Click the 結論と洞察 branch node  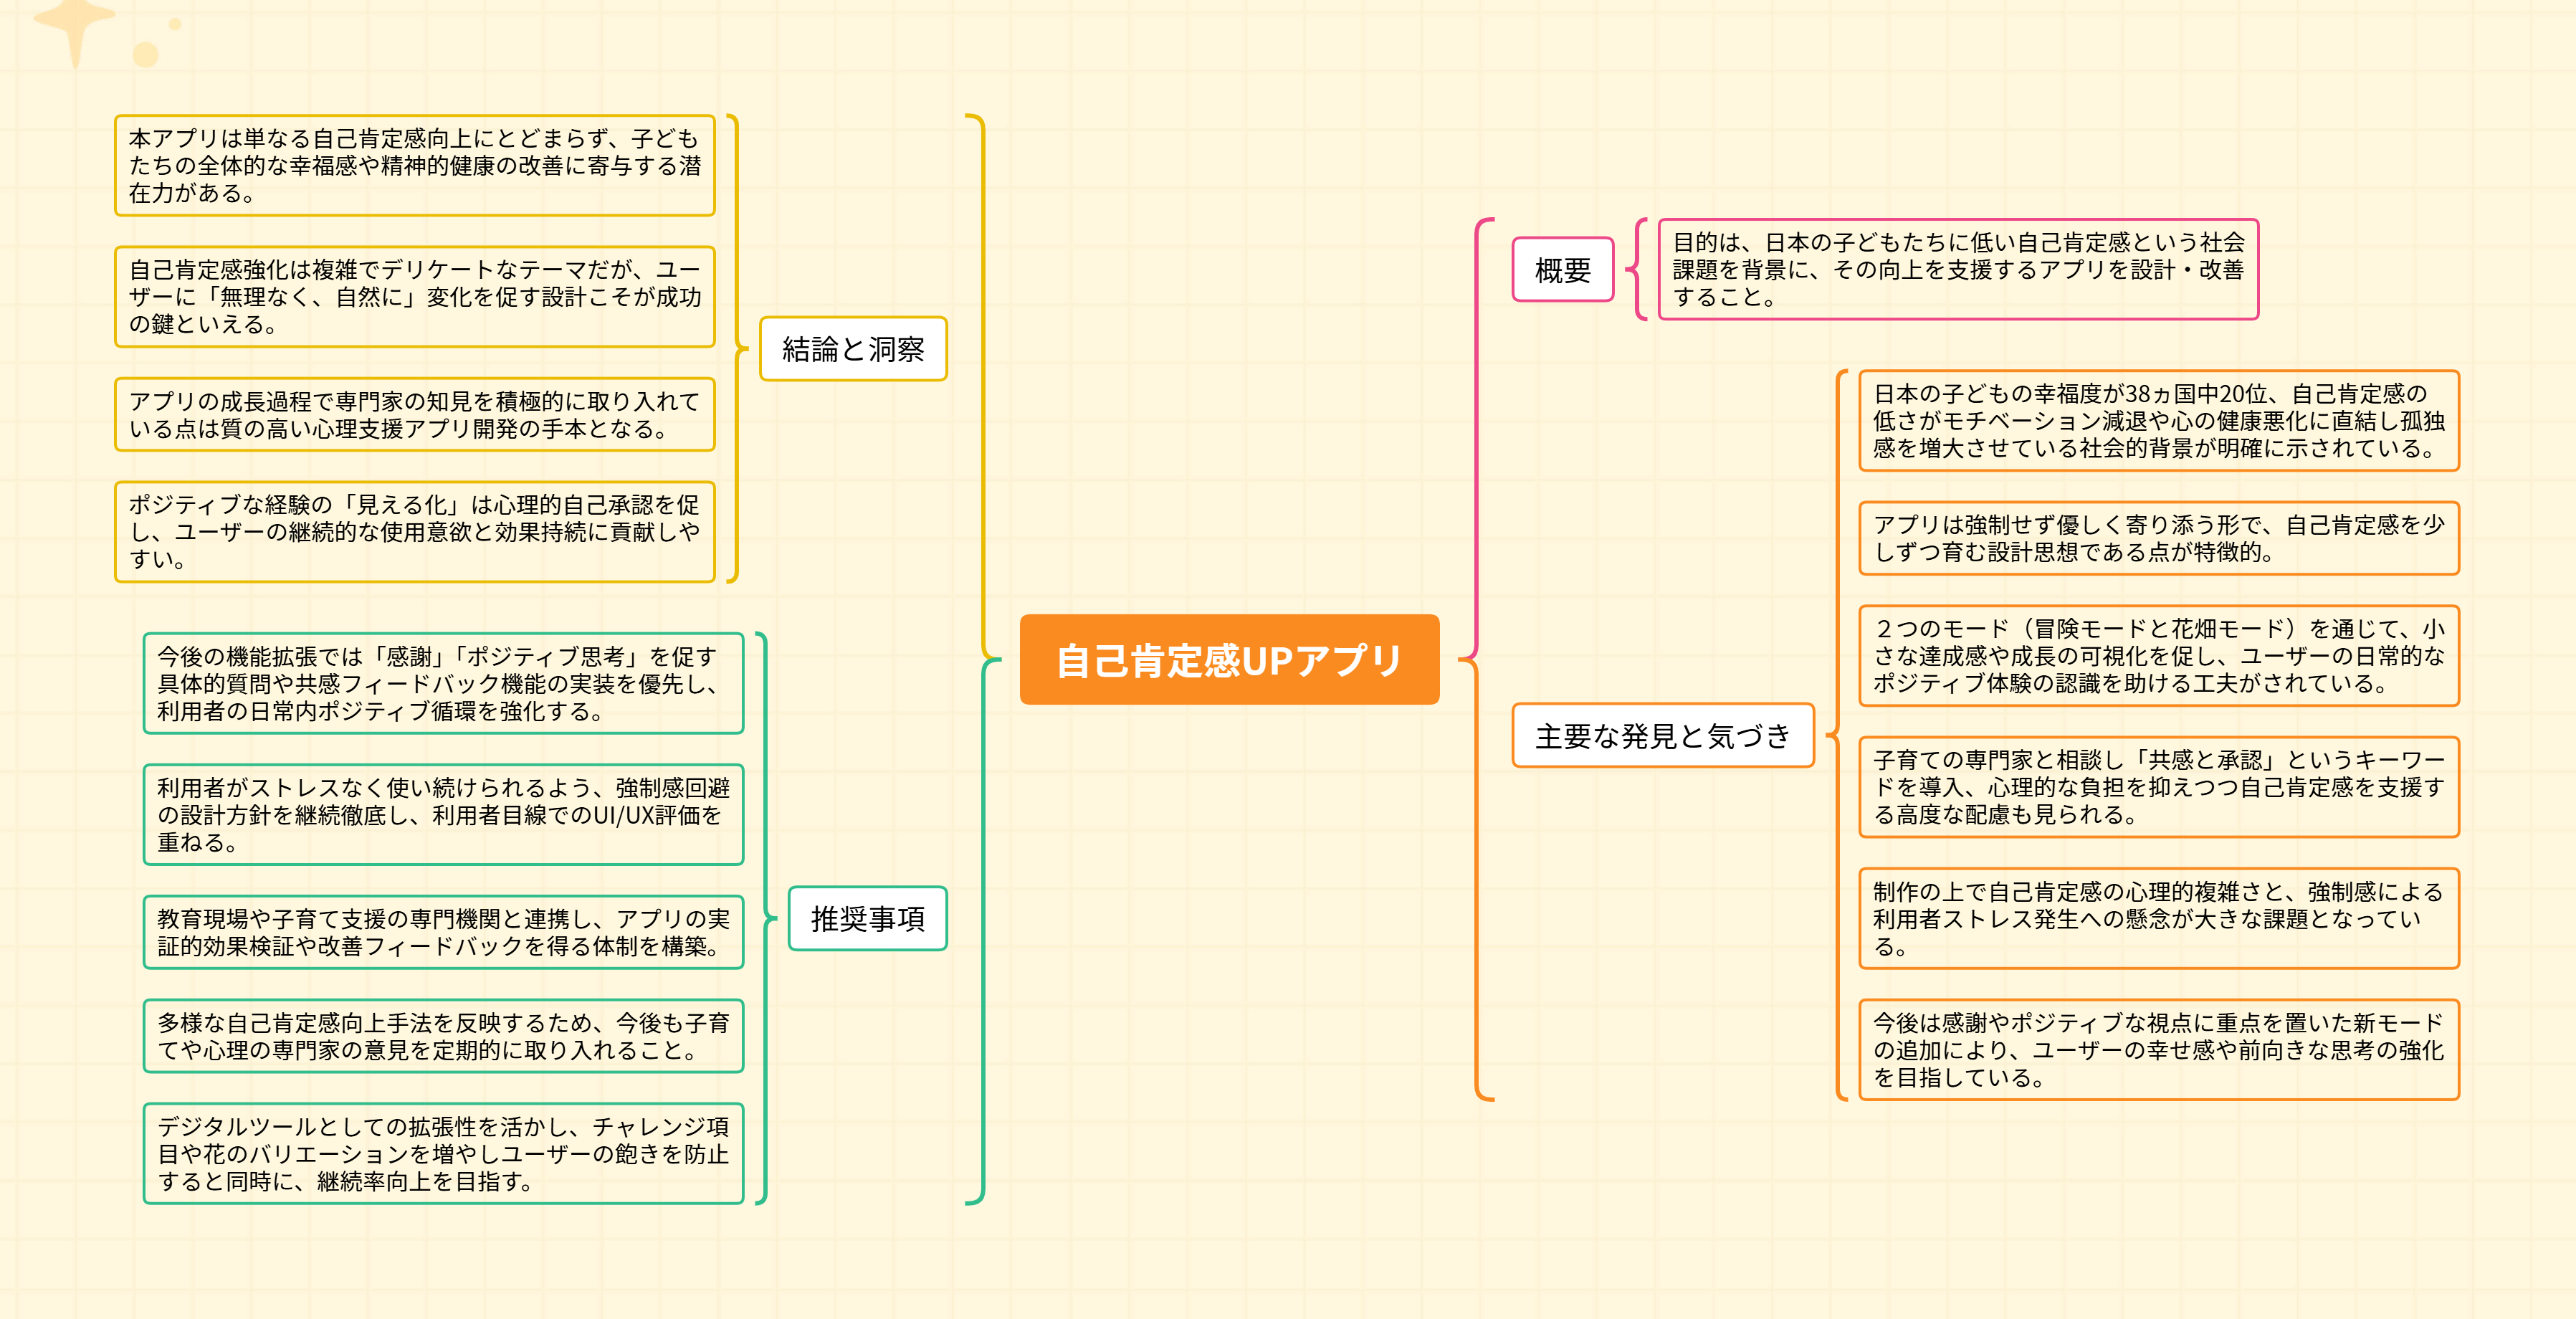click(x=852, y=348)
